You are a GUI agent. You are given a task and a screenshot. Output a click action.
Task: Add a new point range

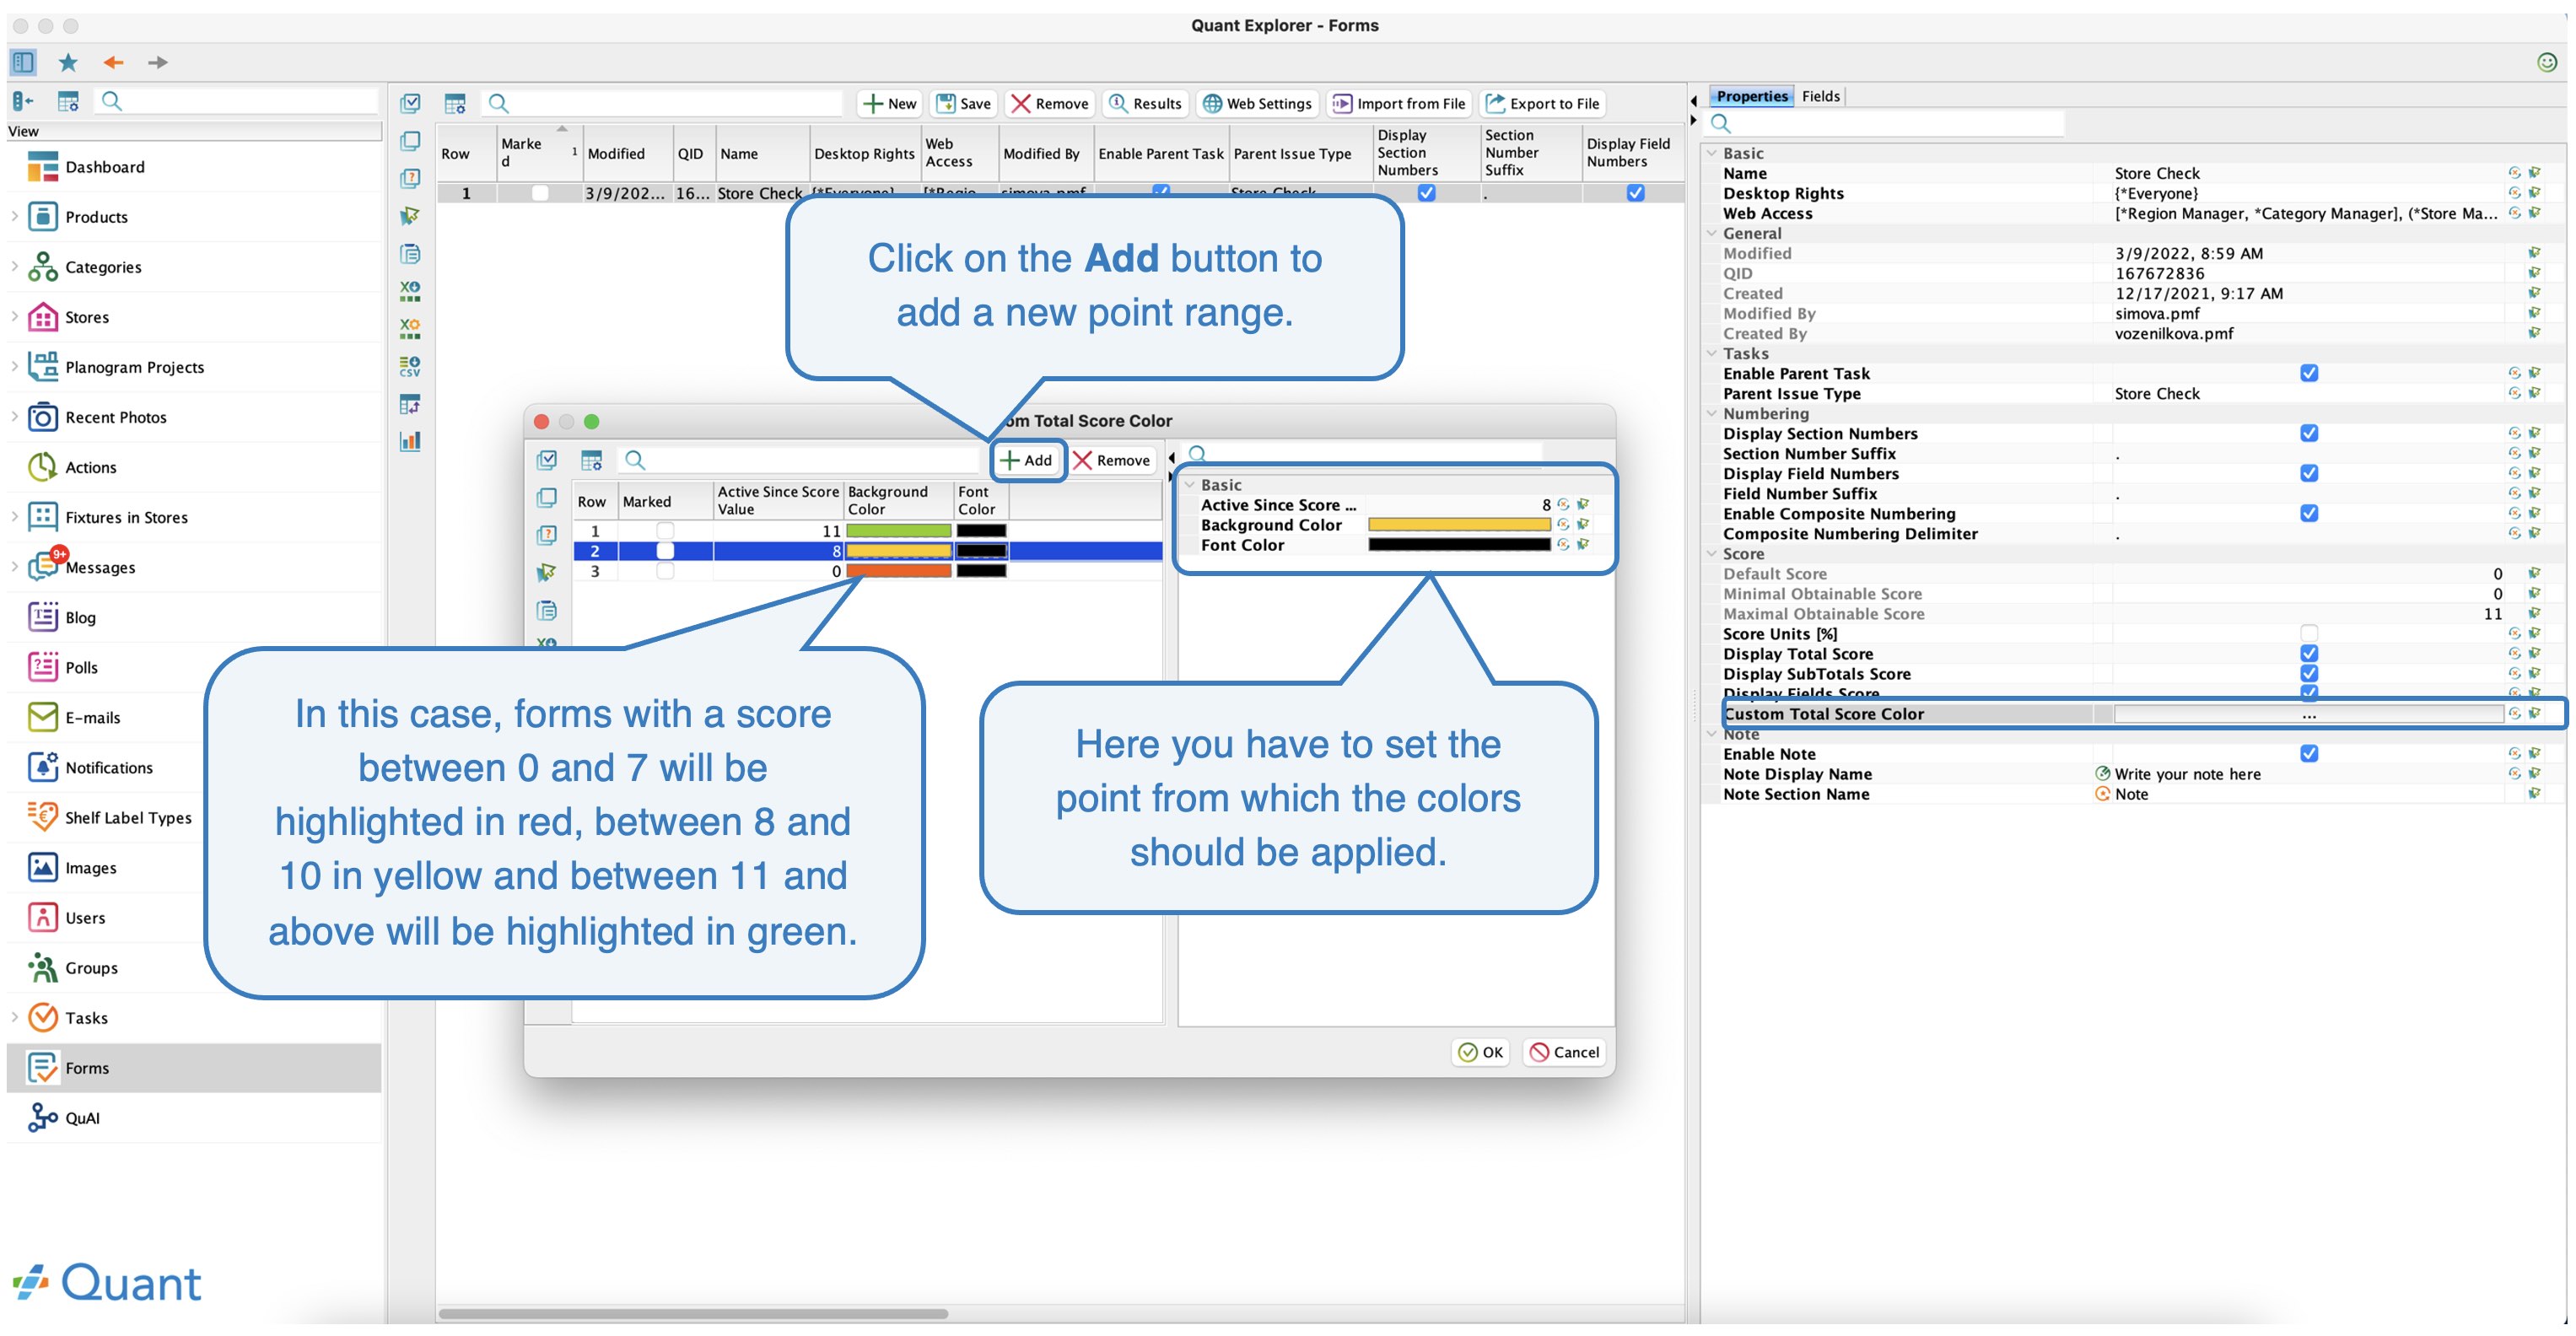1027,460
